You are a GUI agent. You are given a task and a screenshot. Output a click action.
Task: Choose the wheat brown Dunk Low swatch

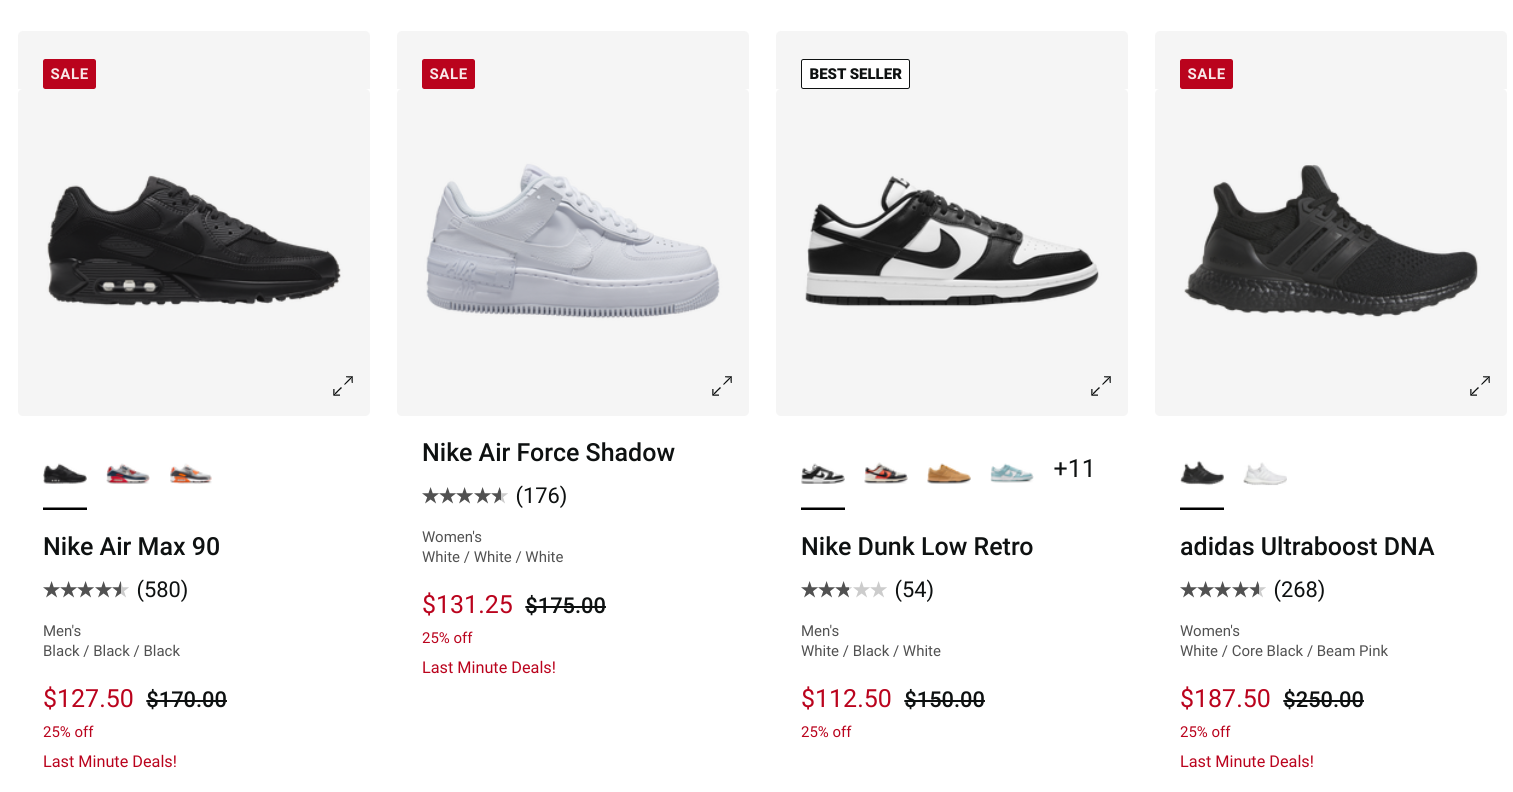click(x=948, y=474)
